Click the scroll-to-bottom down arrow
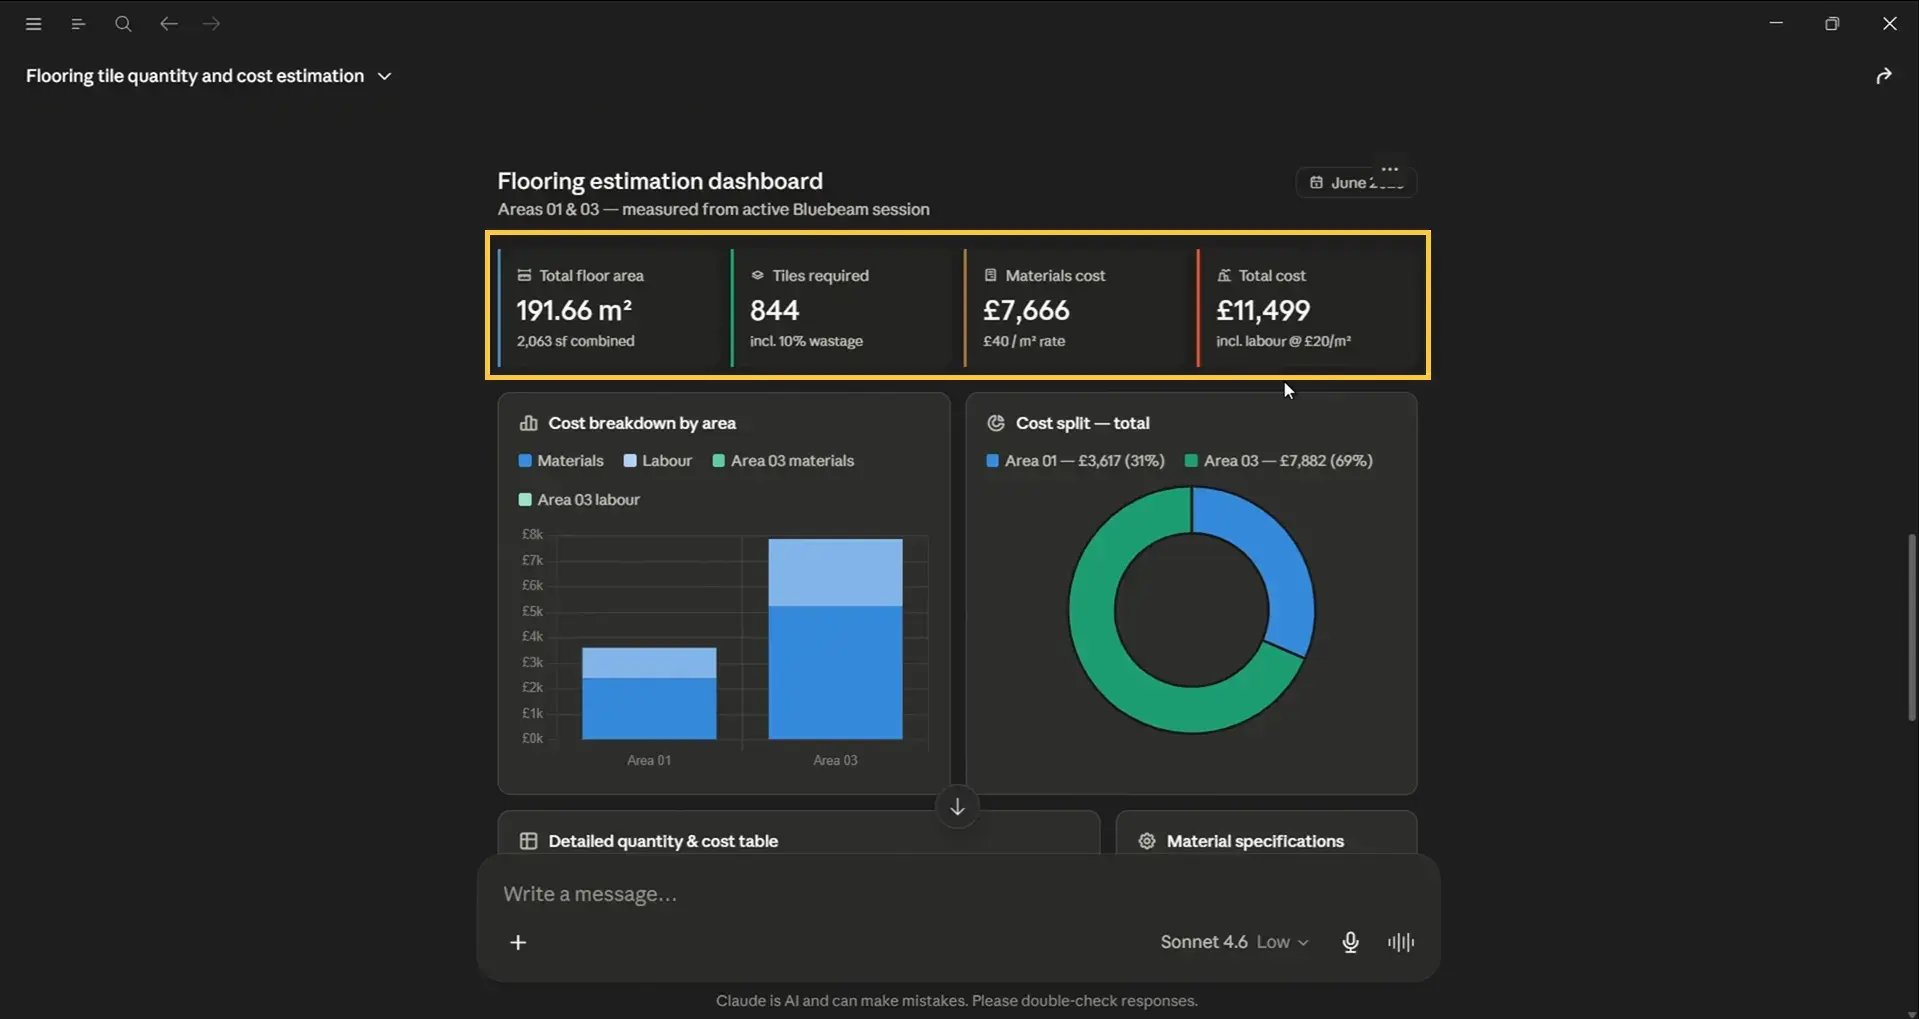 tap(957, 807)
